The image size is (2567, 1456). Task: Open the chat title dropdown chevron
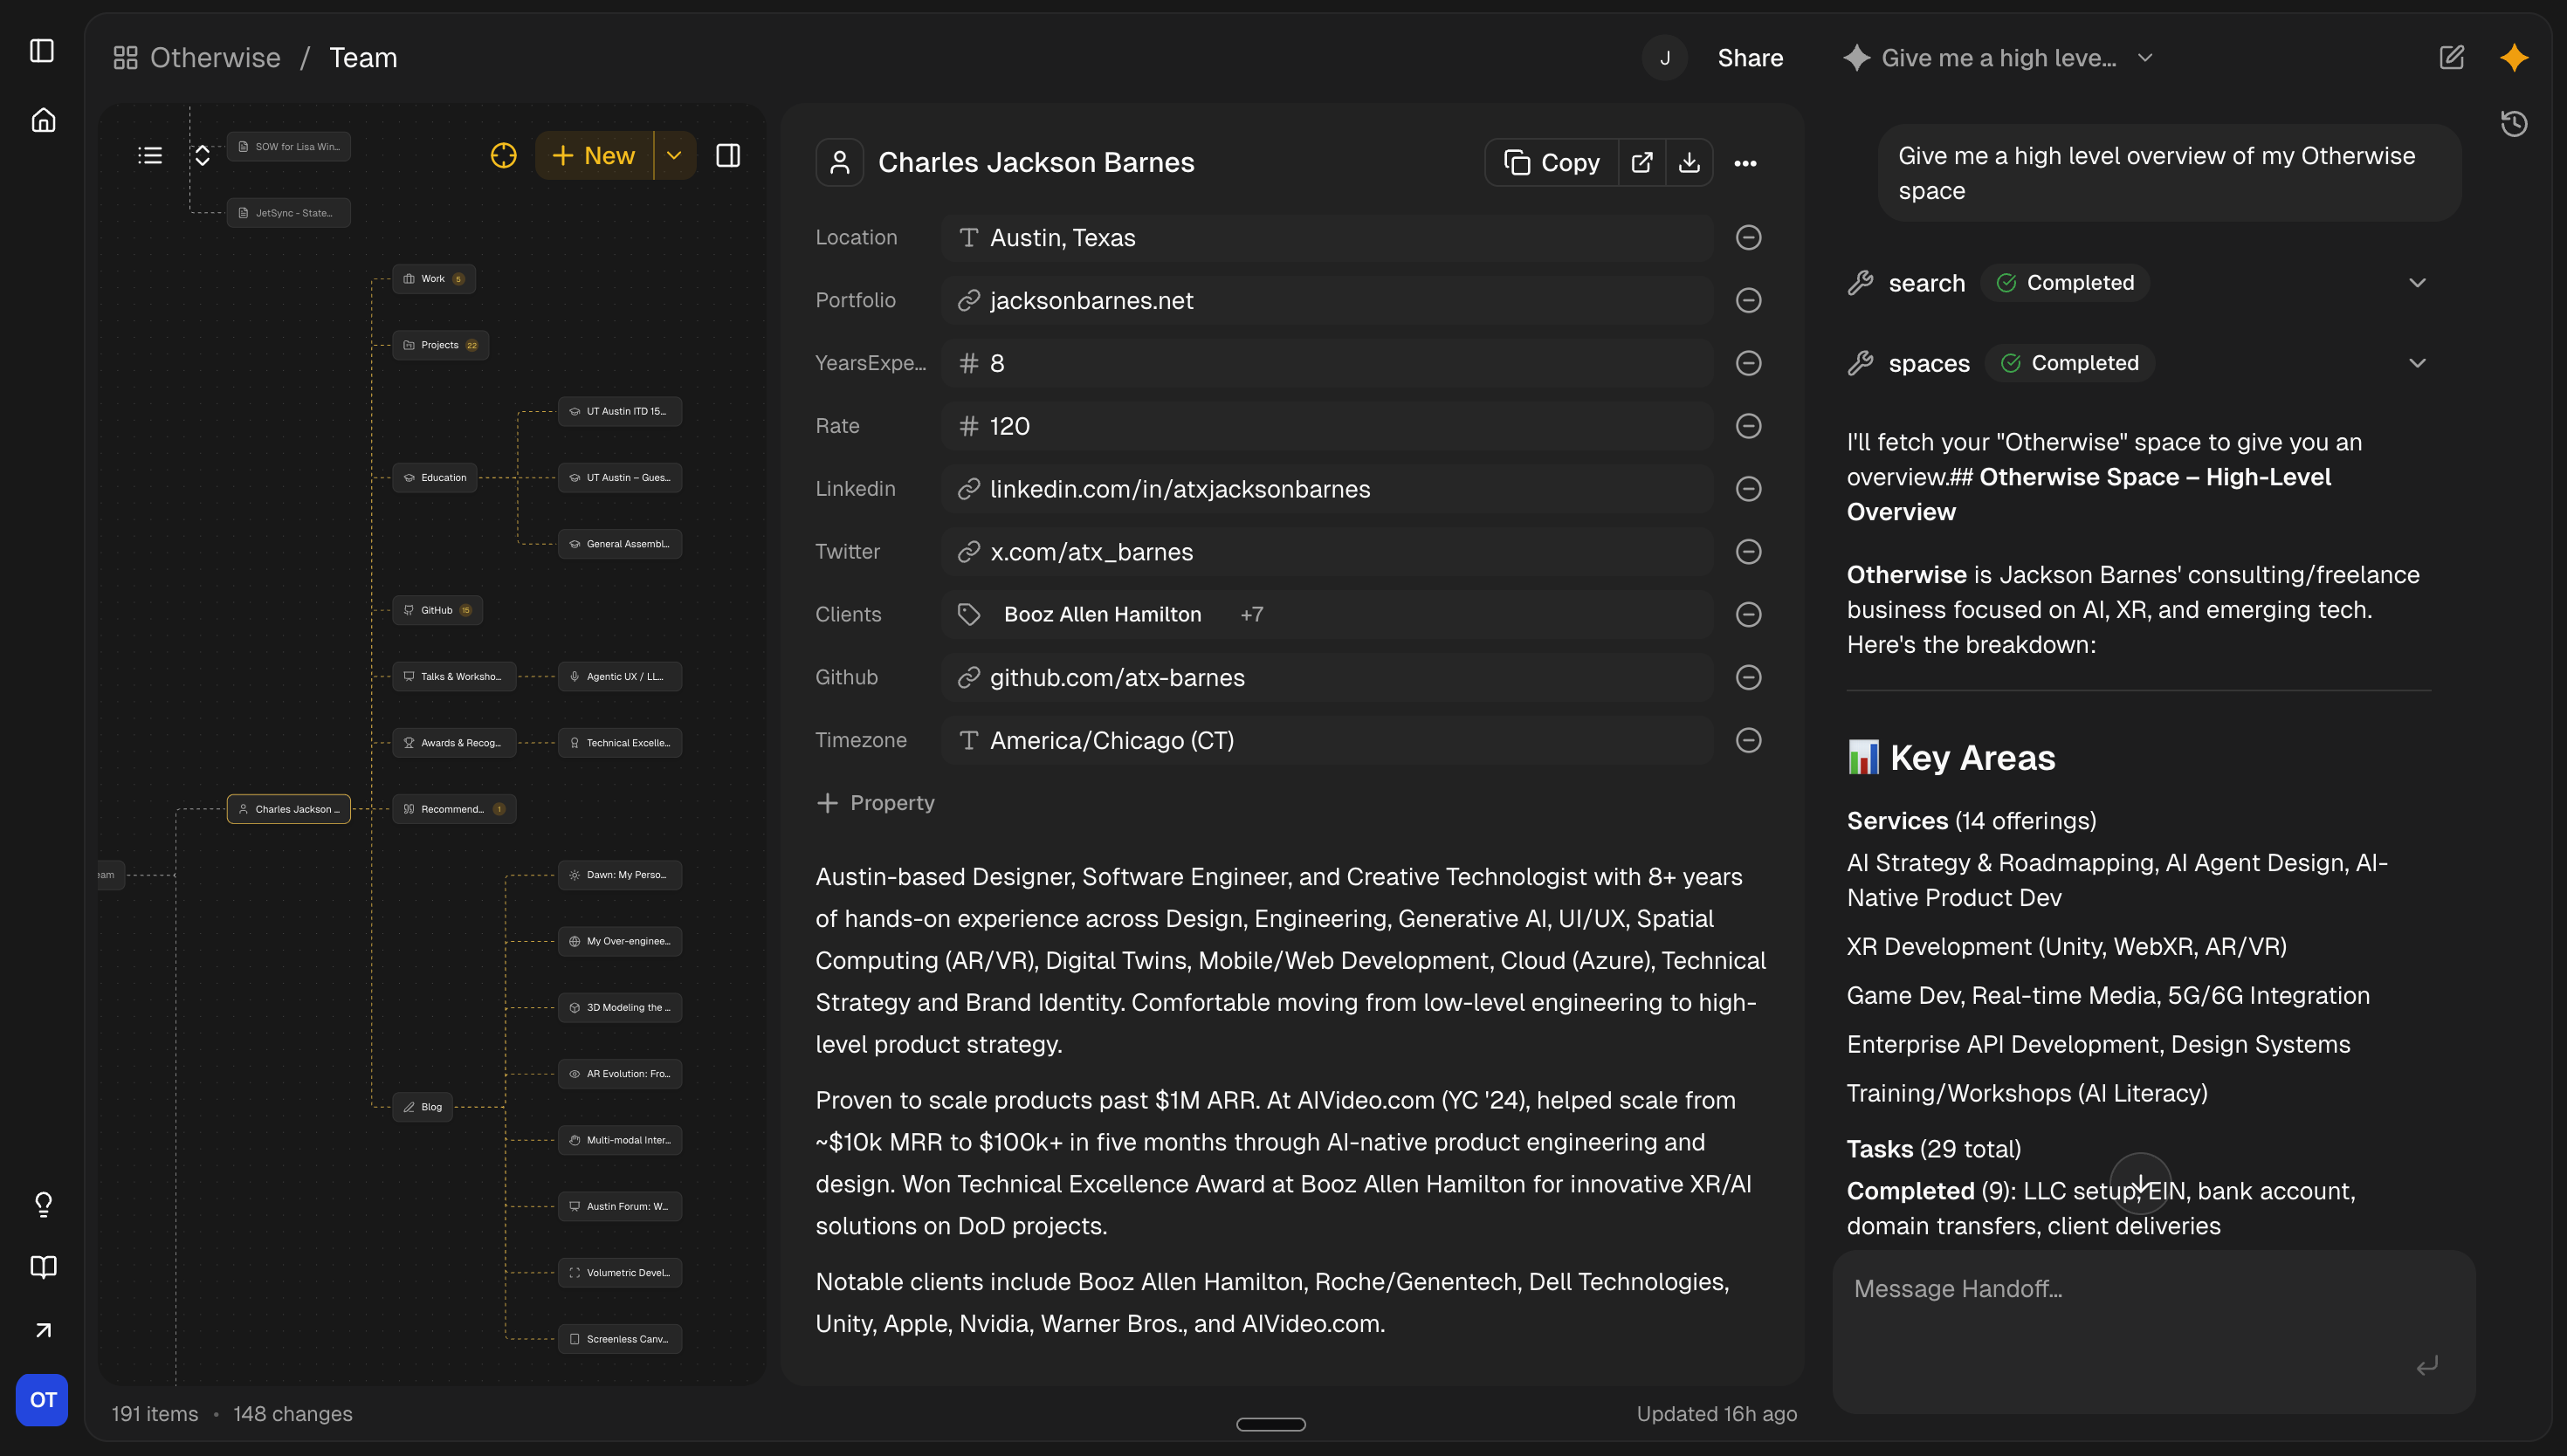click(2145, 58)
